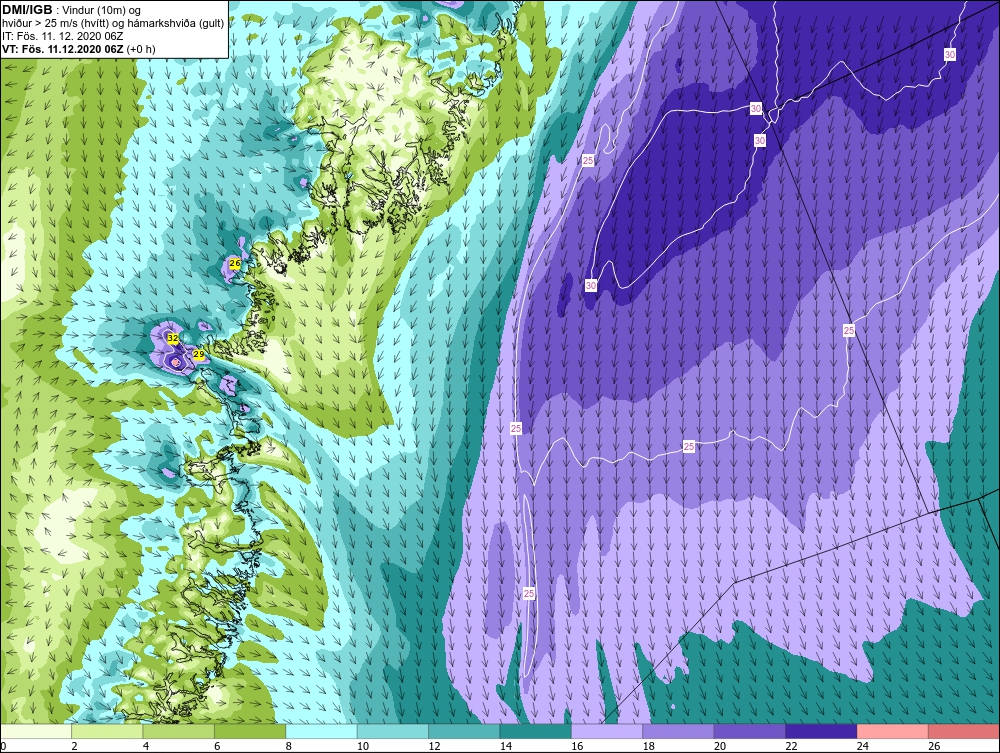
Task: Click the legend scale value 22
Action: click(791, 746)
